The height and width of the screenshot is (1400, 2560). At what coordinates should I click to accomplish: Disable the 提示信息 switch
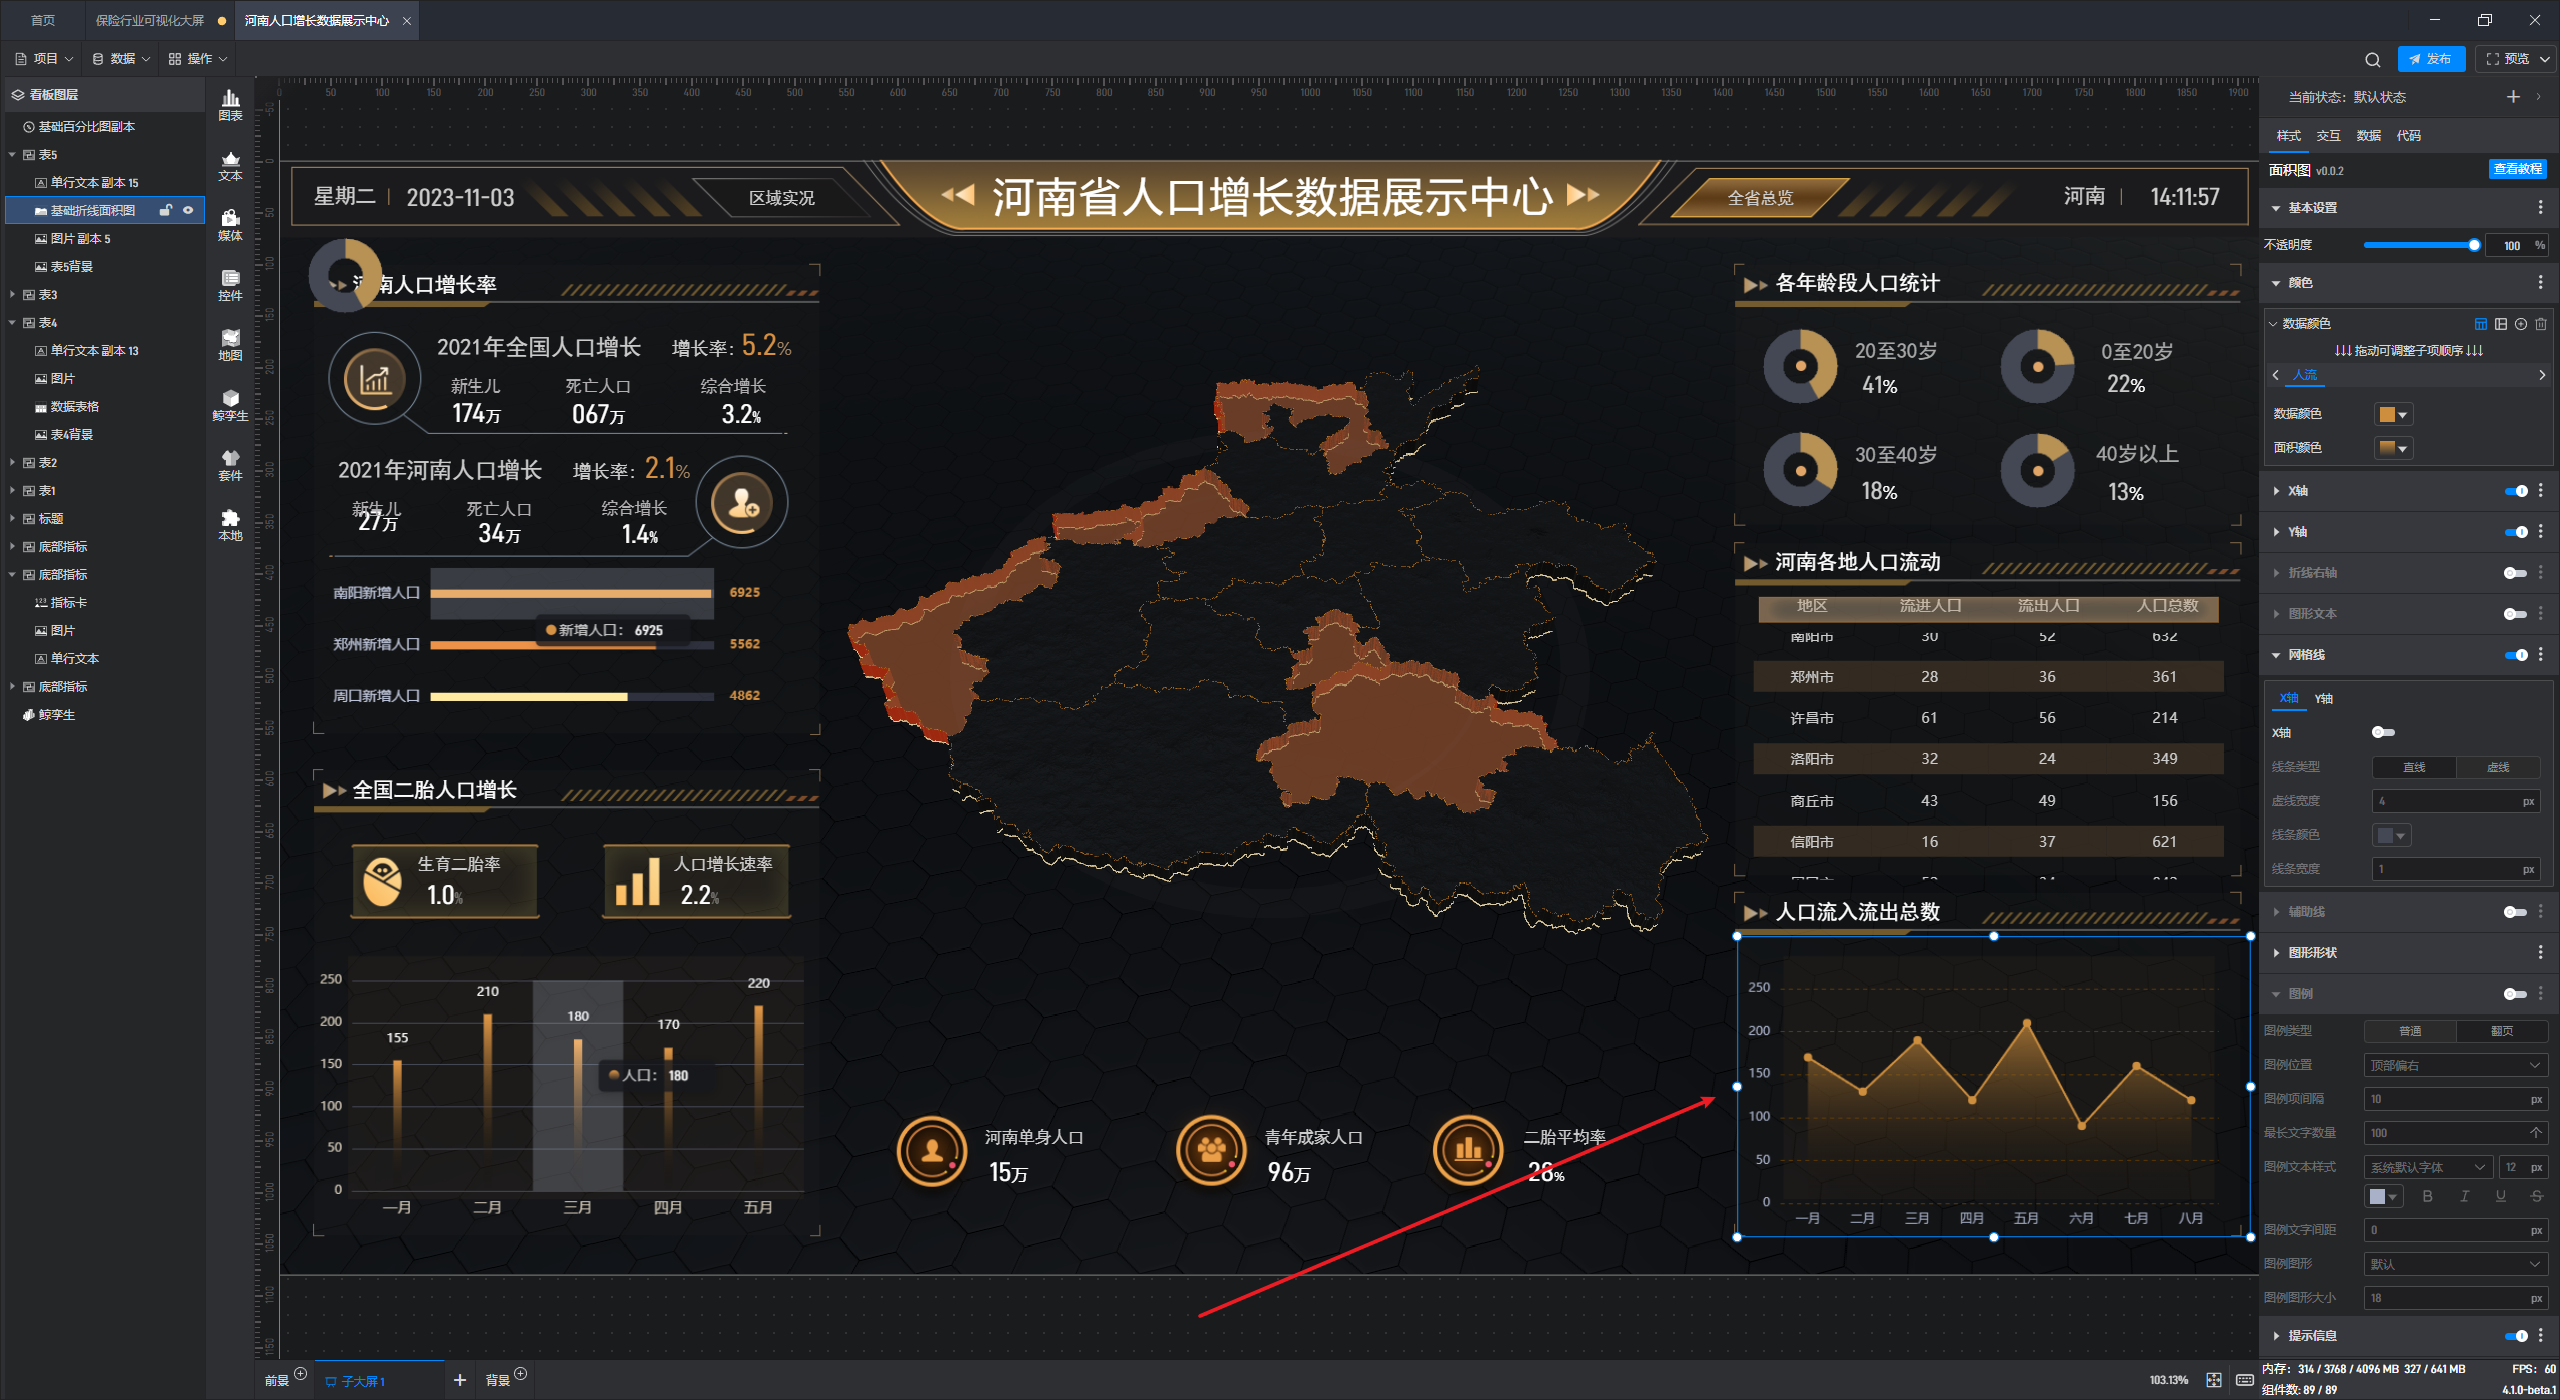[2515, 1336]
